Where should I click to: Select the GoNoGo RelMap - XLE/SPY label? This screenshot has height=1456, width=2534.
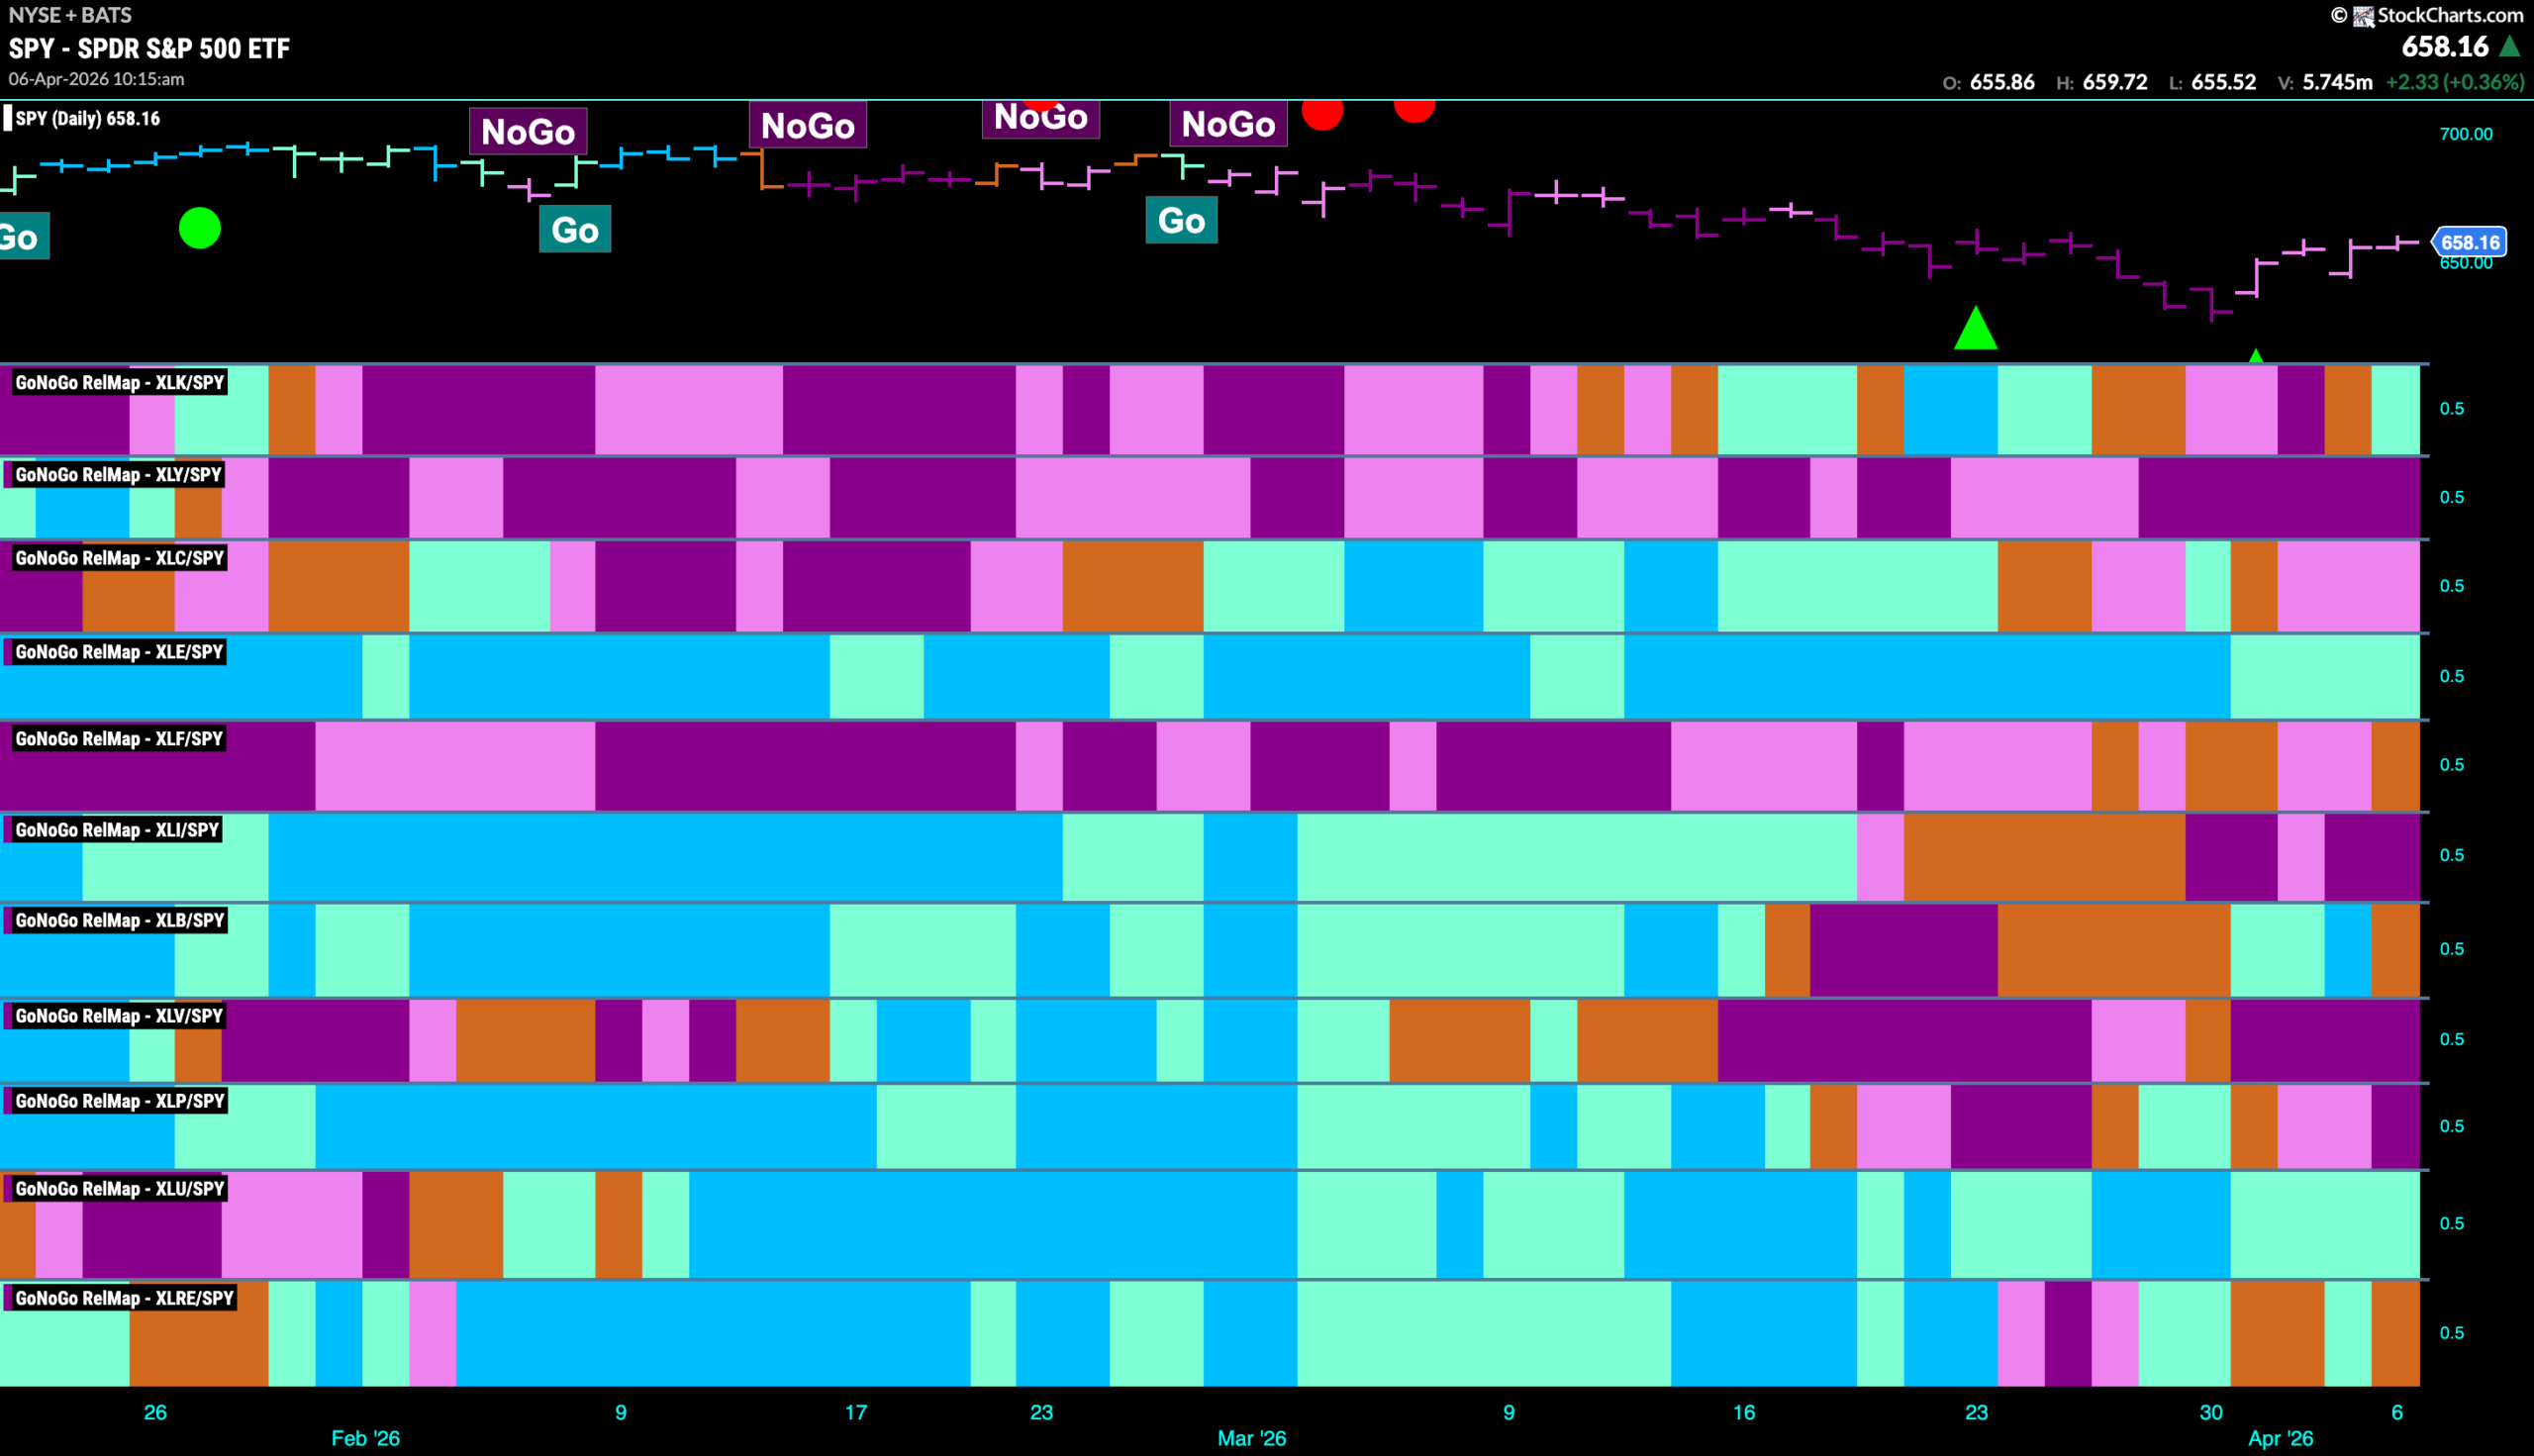pos(119,652)
